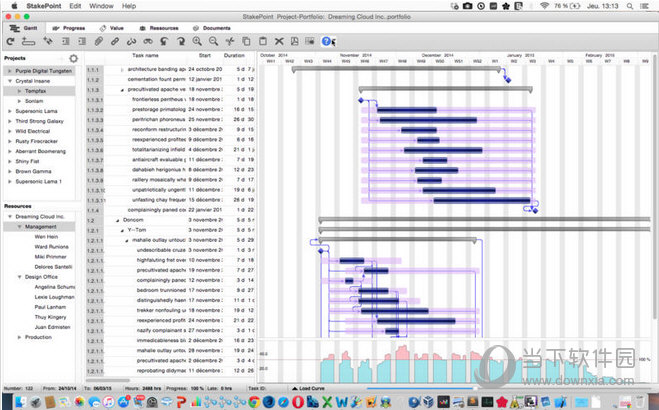Select the Wild Electrical project

point(32,131)
